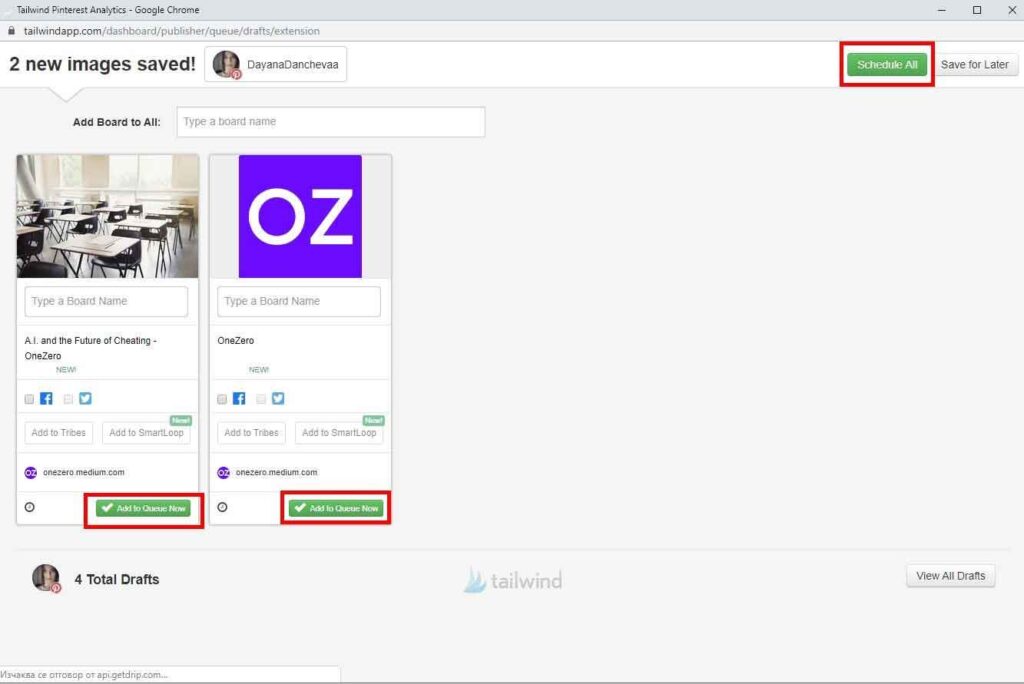Click profile avatar beside 4 Total Drafts
Viewport: 1024px width, 684px height.
(x=46, y=578)
